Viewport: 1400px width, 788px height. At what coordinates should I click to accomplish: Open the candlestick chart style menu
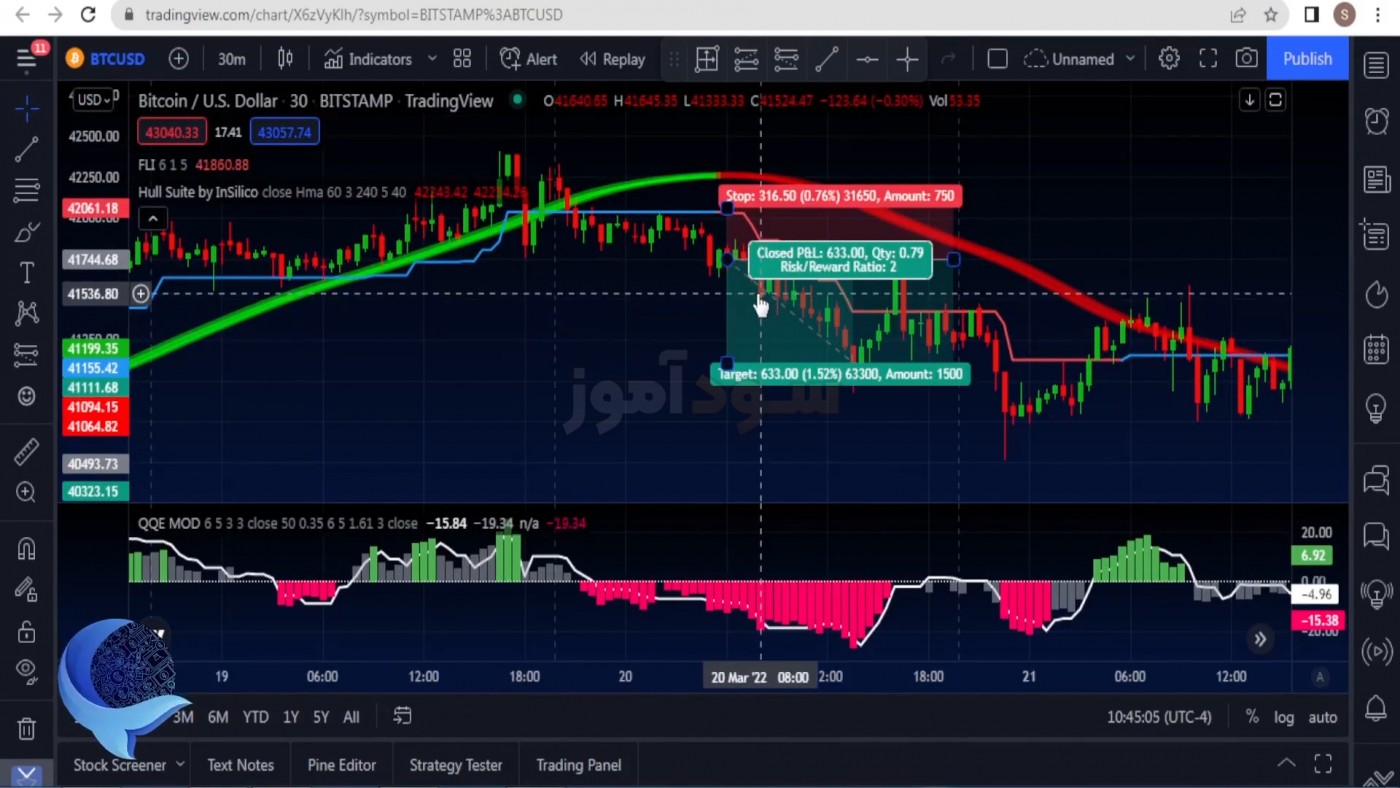tap(285, 59)
